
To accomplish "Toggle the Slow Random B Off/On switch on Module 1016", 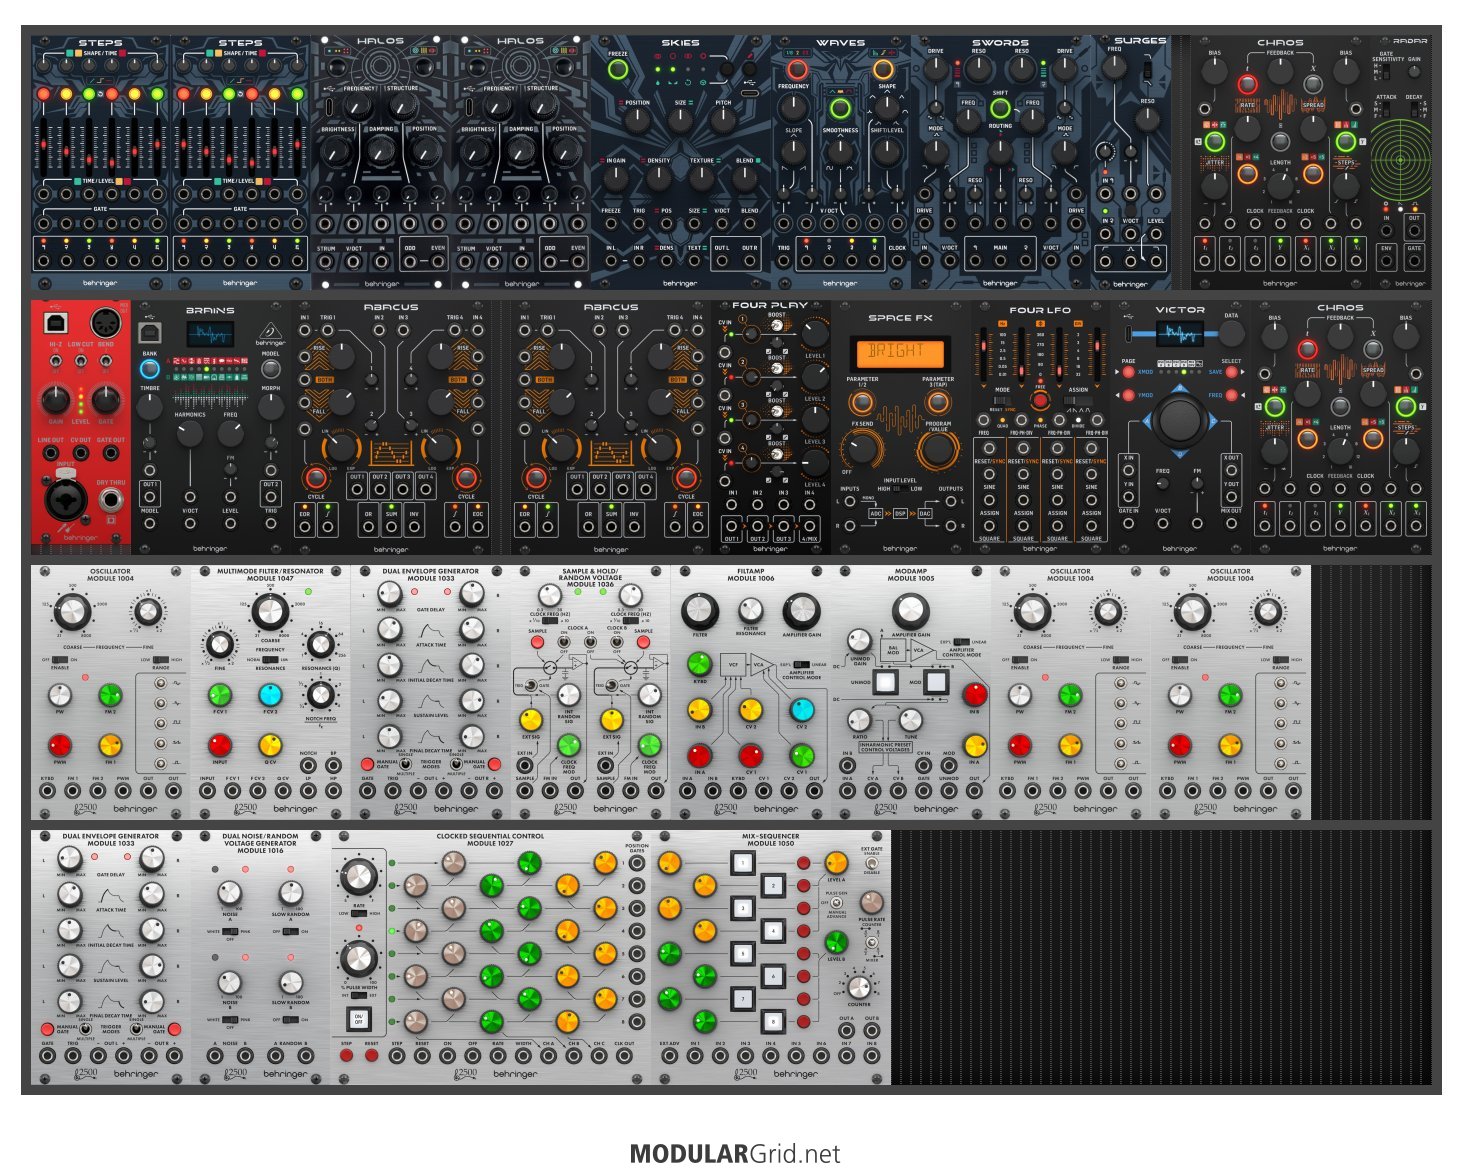I will 290,1020.
